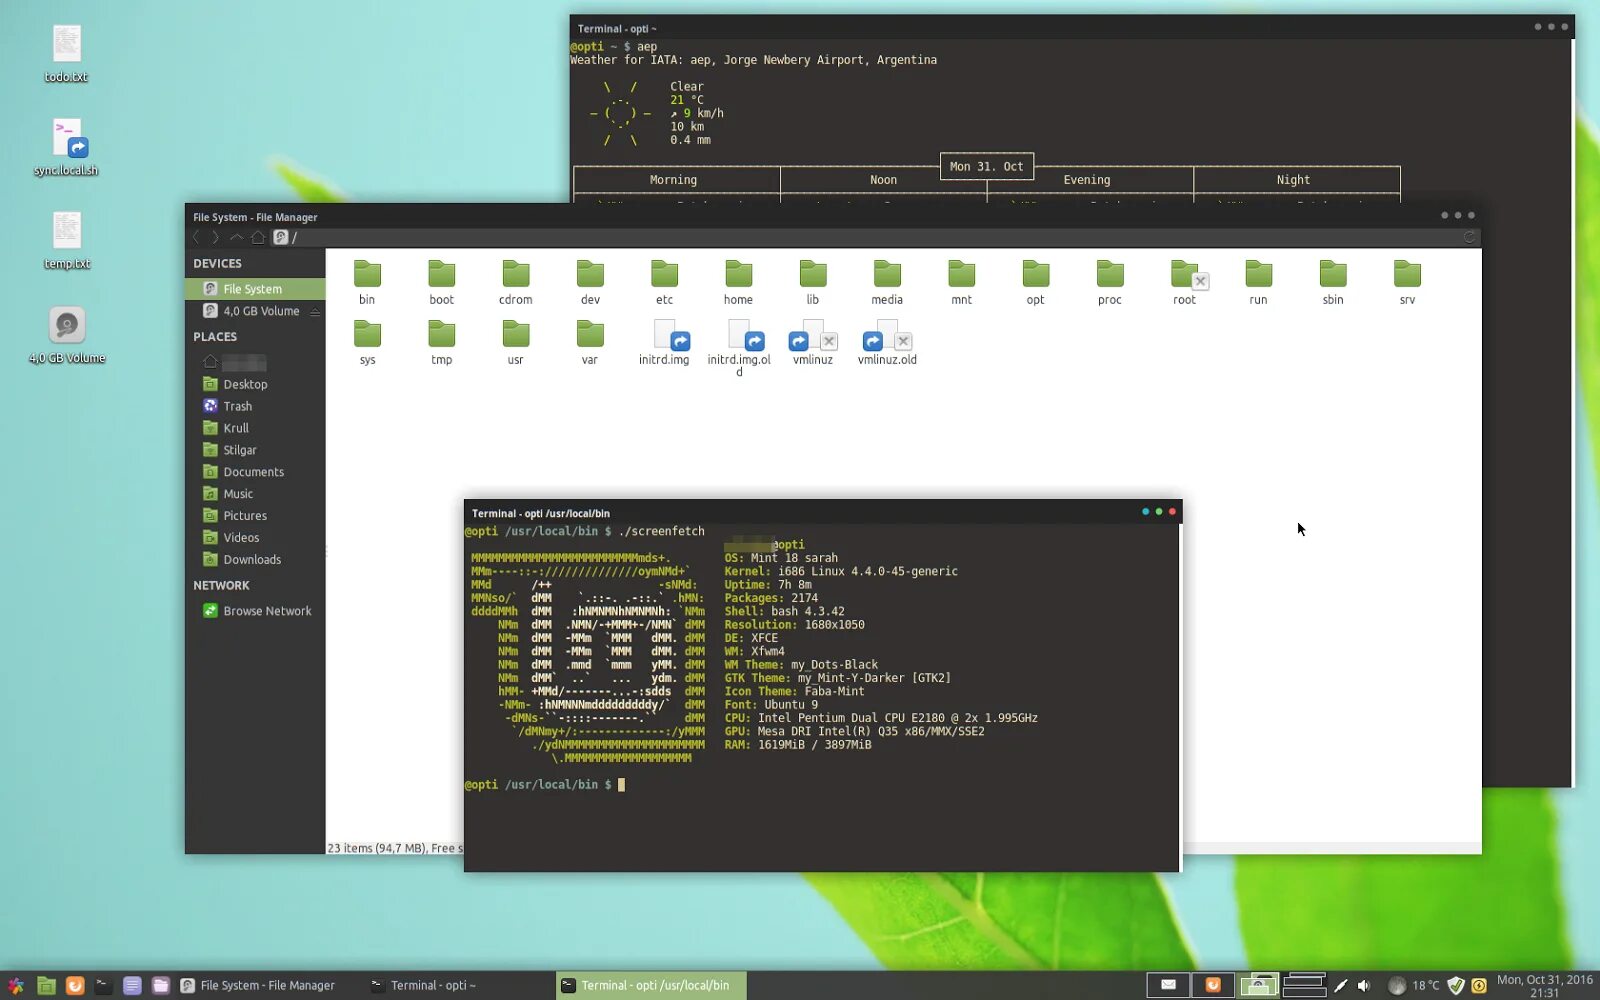Launch purple text editor from panel

click(x=132, y=985)
